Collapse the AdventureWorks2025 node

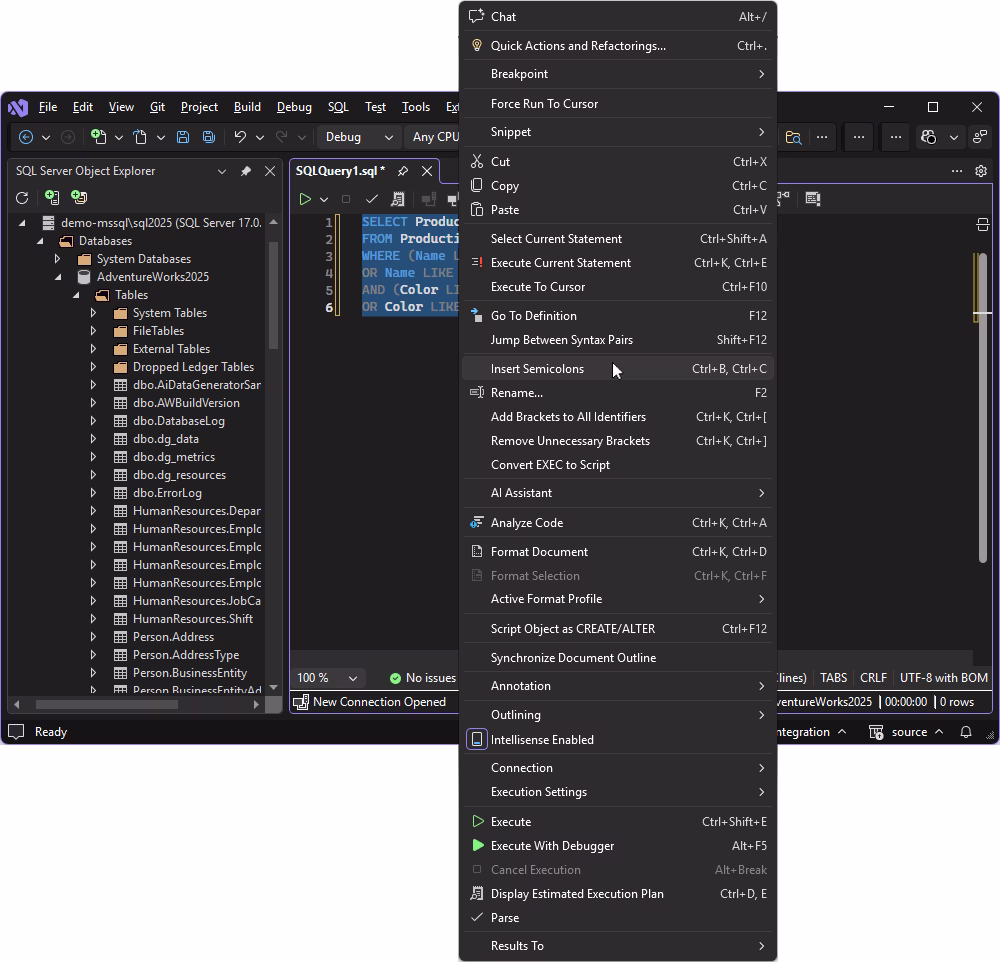pos(58,277)
